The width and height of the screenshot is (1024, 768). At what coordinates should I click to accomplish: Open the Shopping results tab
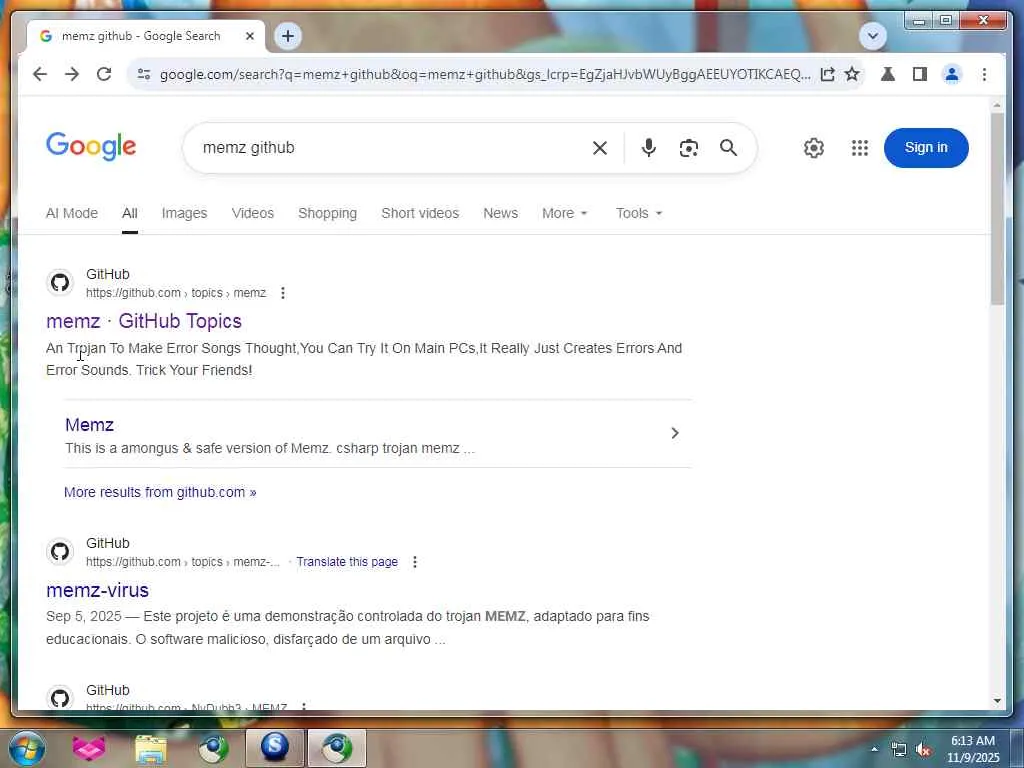[327, 214]
